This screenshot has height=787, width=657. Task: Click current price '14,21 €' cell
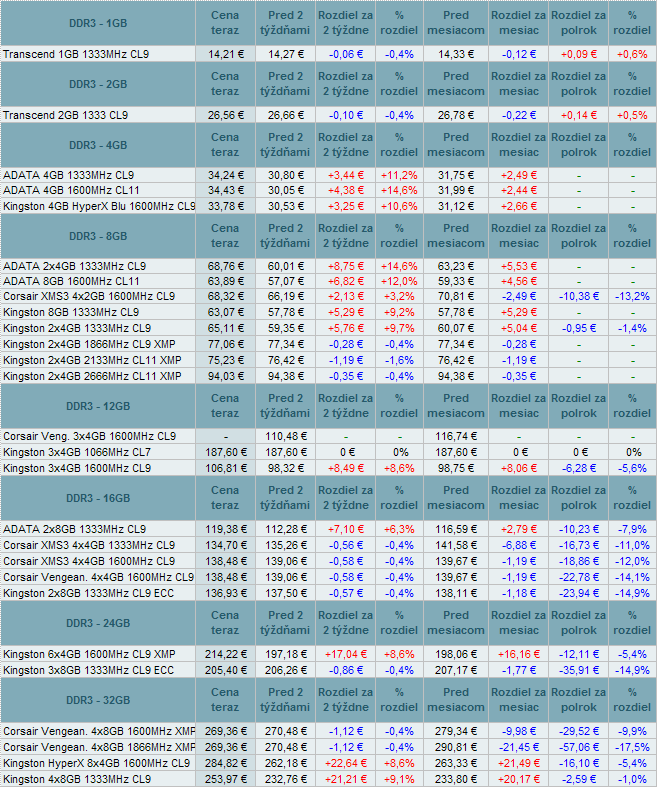pos(225,54)
